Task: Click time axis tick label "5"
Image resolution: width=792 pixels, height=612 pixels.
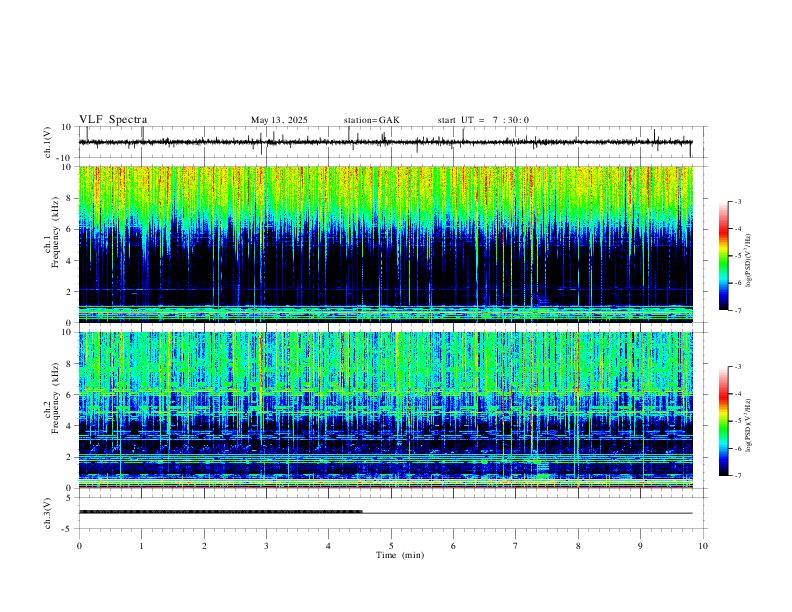Action: point(391,546)
